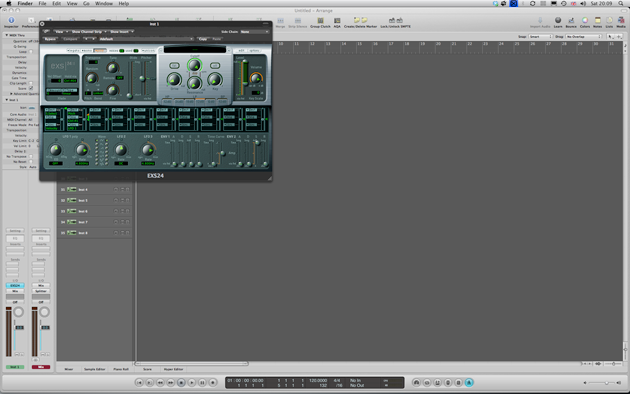Toggle the No Transpose checkbox
Screen dimensions: 630x394
point(31,156)
